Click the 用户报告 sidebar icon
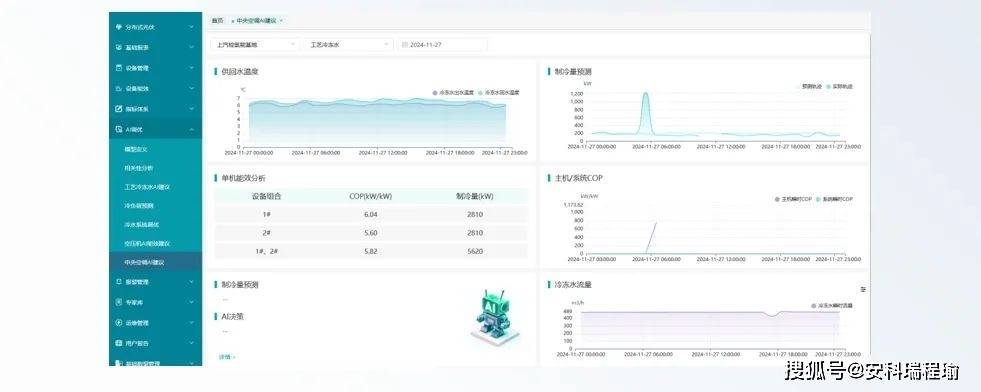Image resolution: width=981 pixels, height=392 pixels. pyautogui.click(x=119, y=343)
